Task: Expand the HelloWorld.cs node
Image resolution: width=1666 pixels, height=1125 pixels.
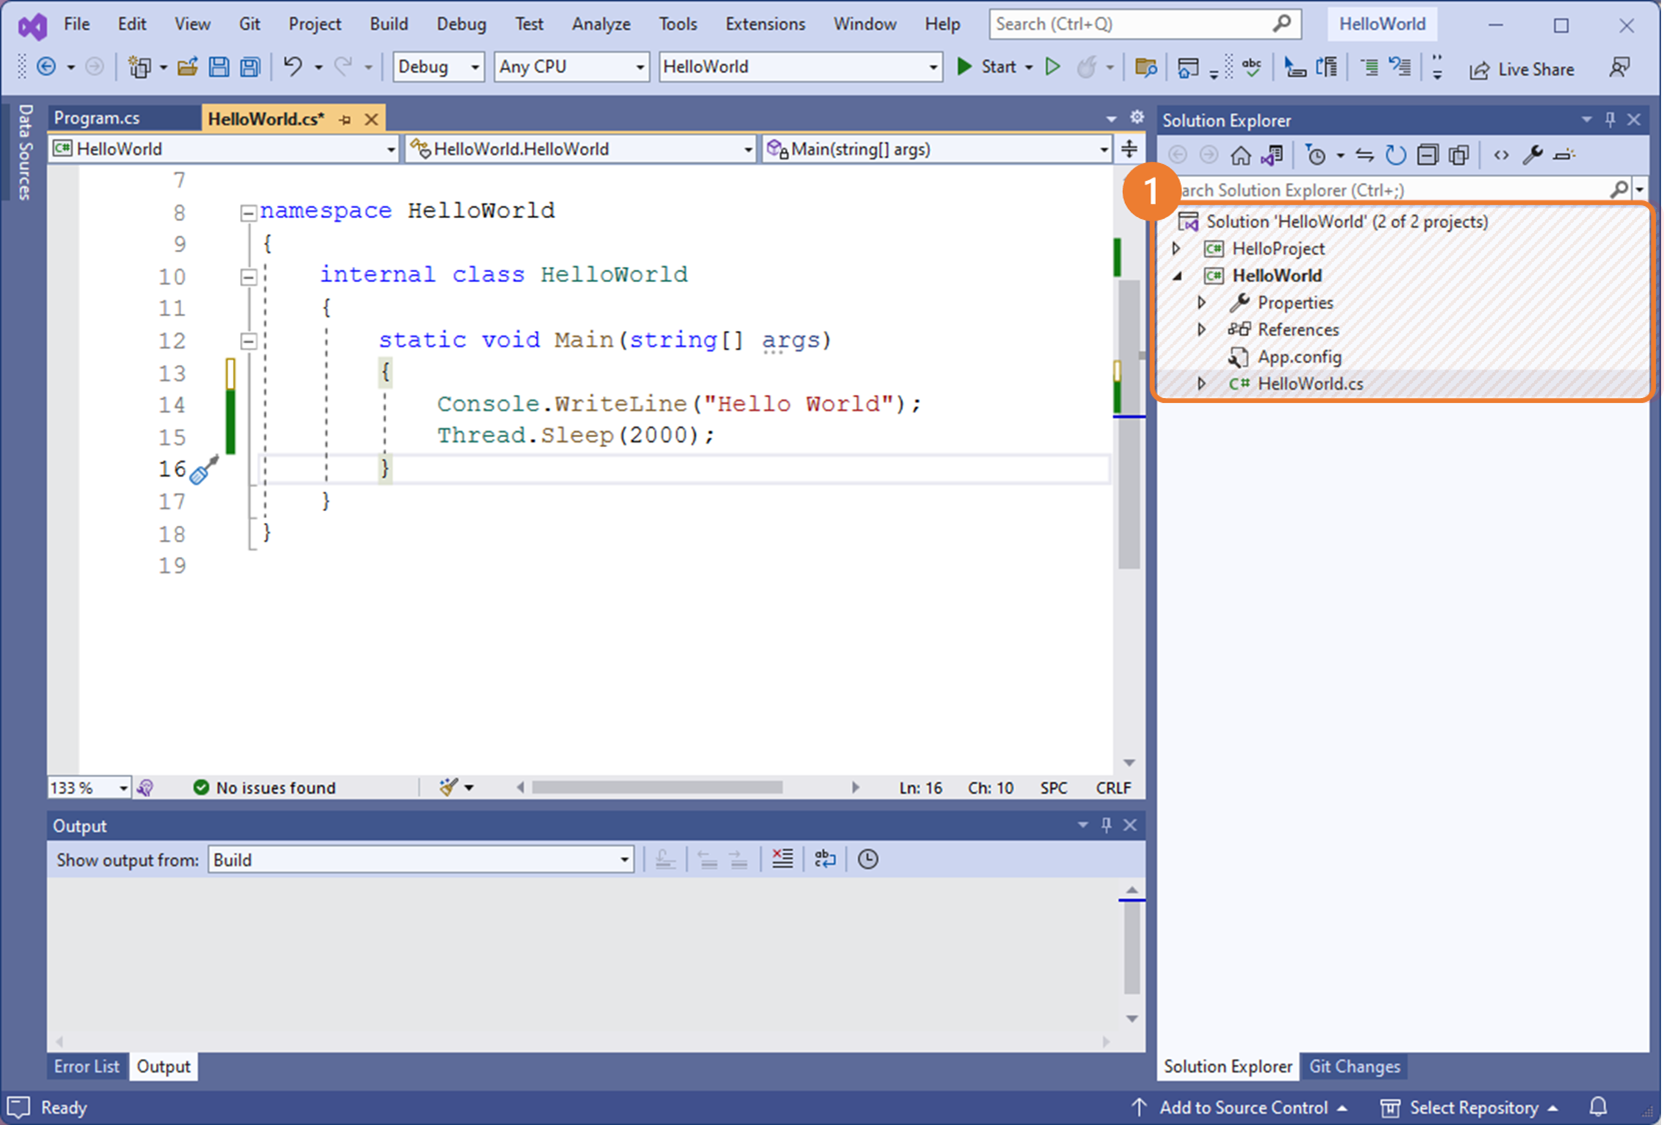Action: 1202,383
